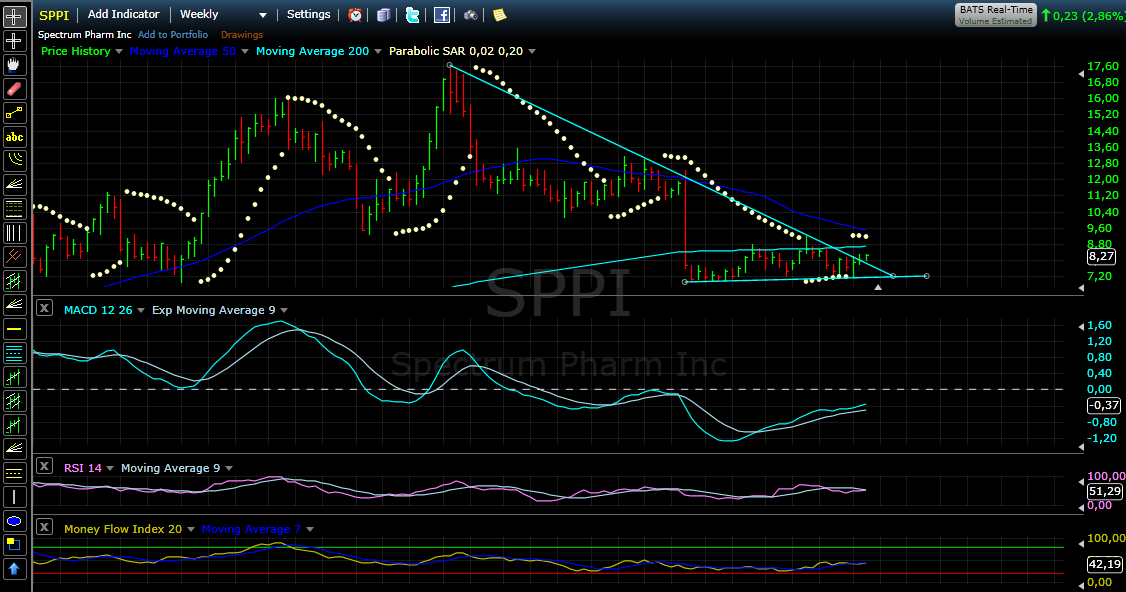This screenshot has width=1126, height=592.
Task: Select the orange pitchfork tool
Action: coord(14,257)
